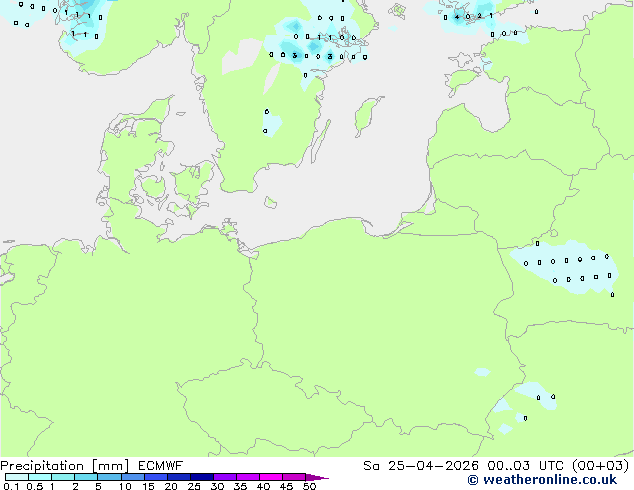Click the '50' legend tick label
The width and height of the screenshot is (634, 490).
point(309,486)
